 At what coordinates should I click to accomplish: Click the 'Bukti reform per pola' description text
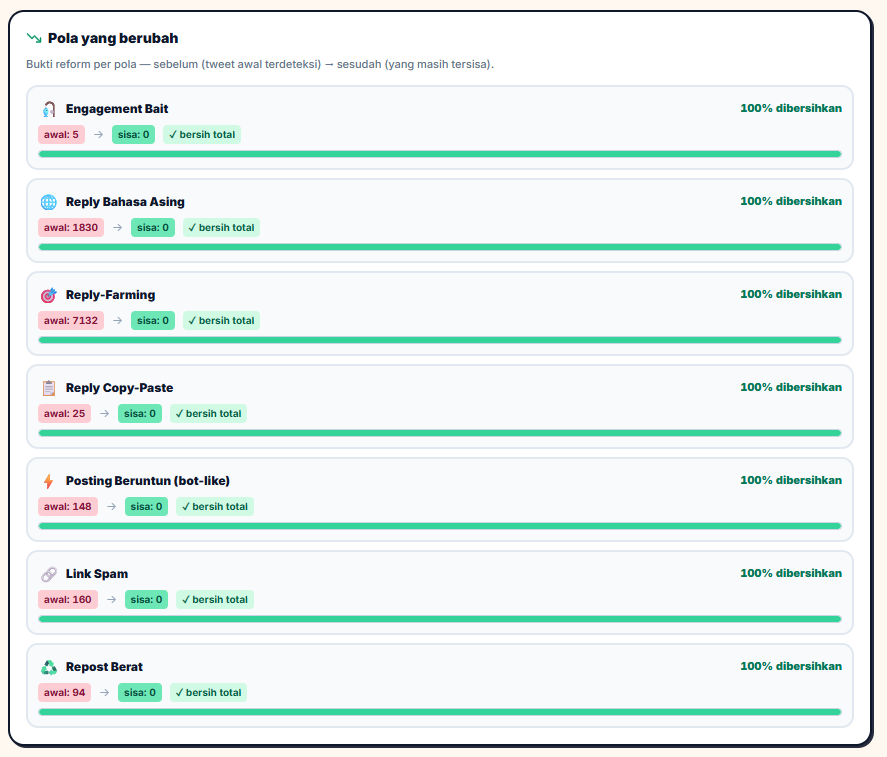coord(260,64)
